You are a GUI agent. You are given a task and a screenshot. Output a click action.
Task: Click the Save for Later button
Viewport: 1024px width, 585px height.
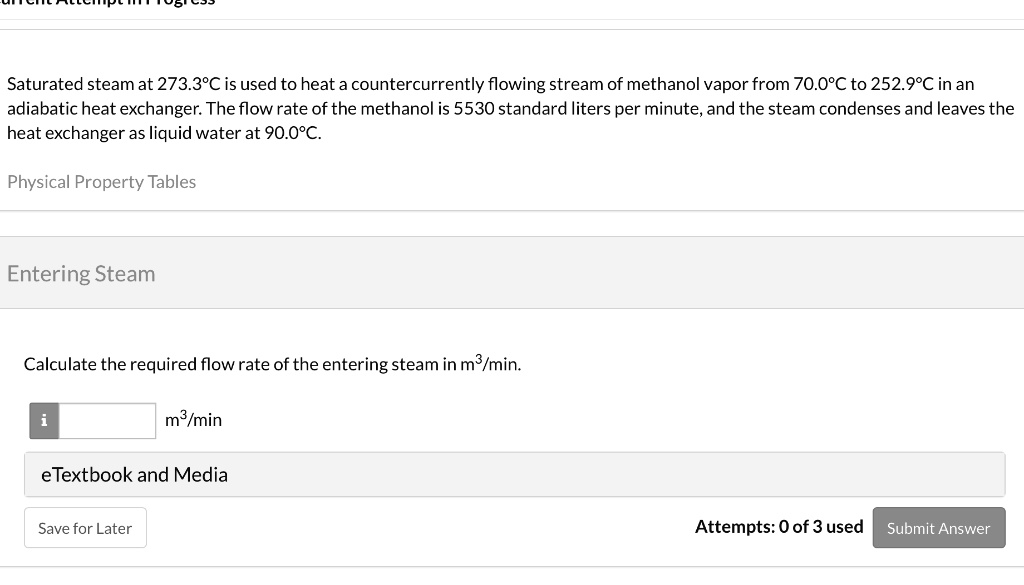click(x=85, y=527)
